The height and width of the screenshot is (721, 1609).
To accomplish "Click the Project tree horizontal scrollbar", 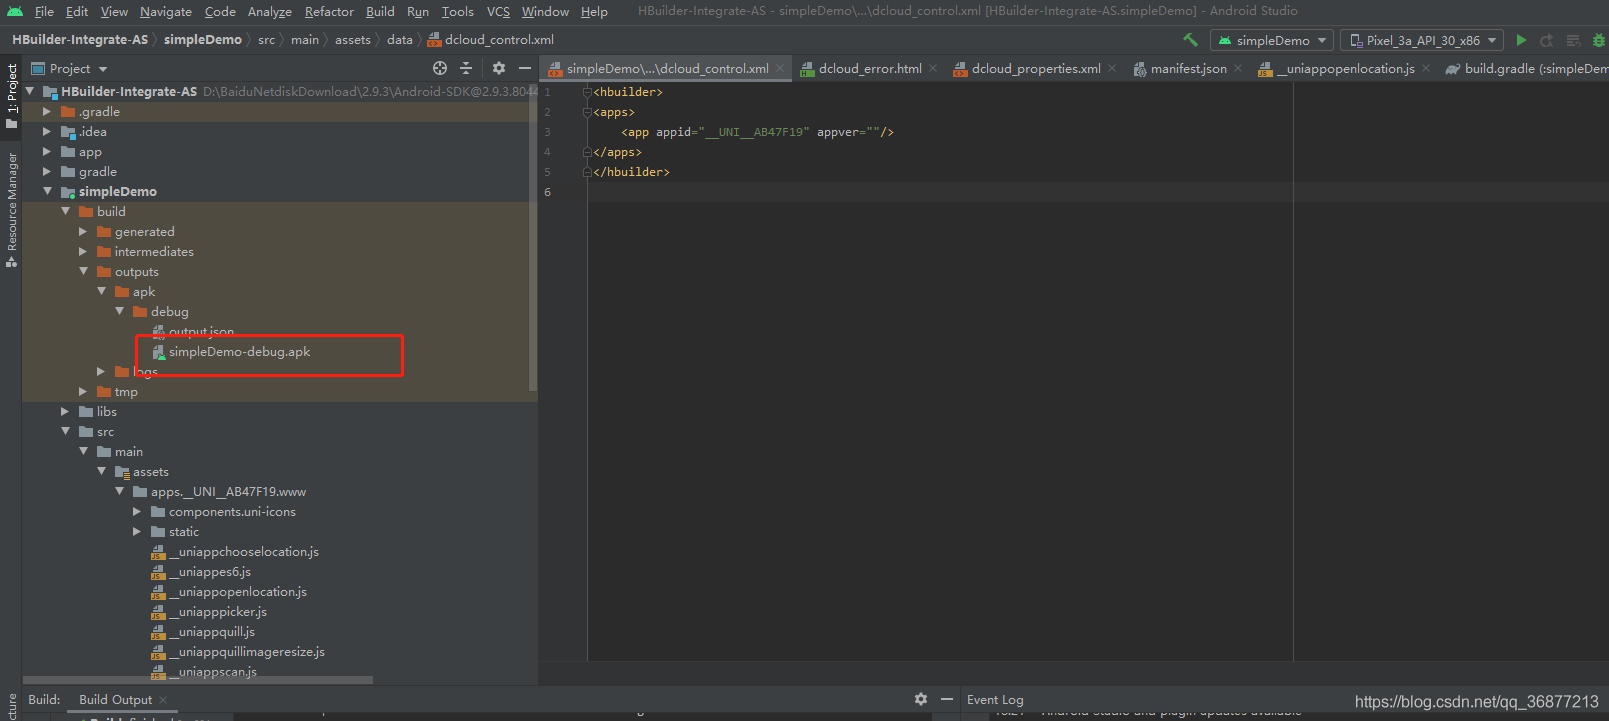I will pyautogui.click(x=198, y=680).
